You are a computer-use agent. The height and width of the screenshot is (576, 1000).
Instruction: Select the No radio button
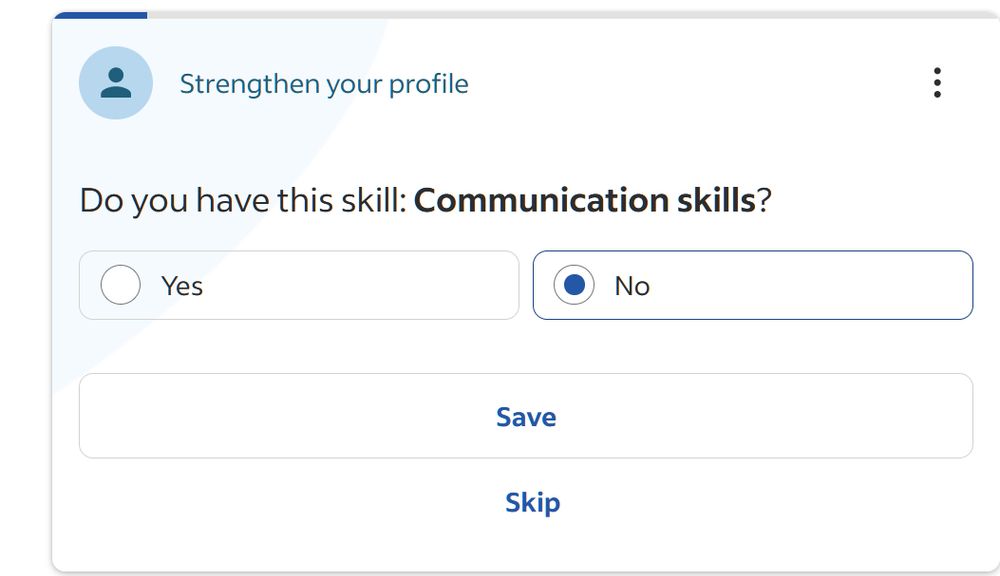pyautogui.click(x=574, y=286)
